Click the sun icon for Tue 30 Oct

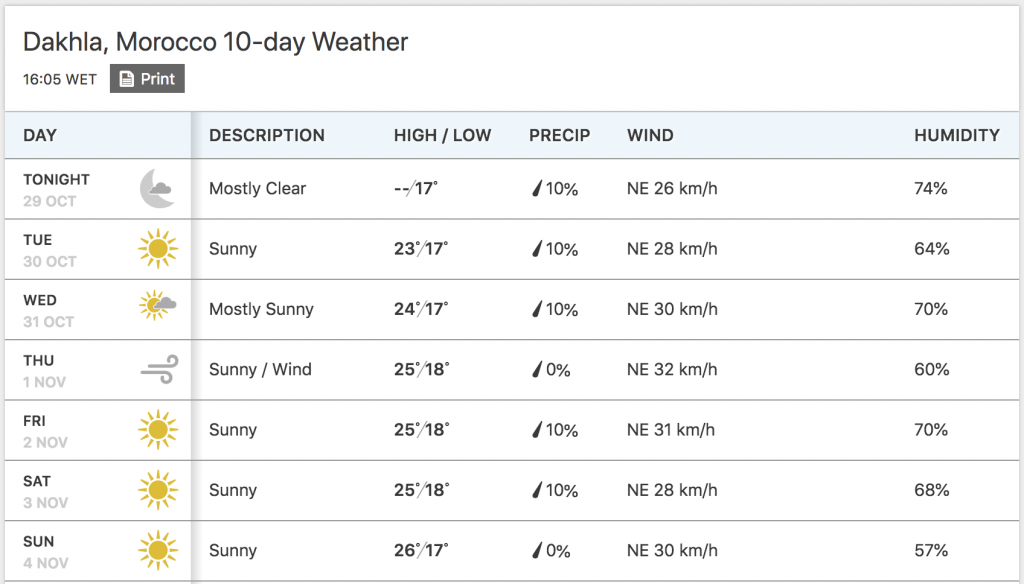[158, 248]
